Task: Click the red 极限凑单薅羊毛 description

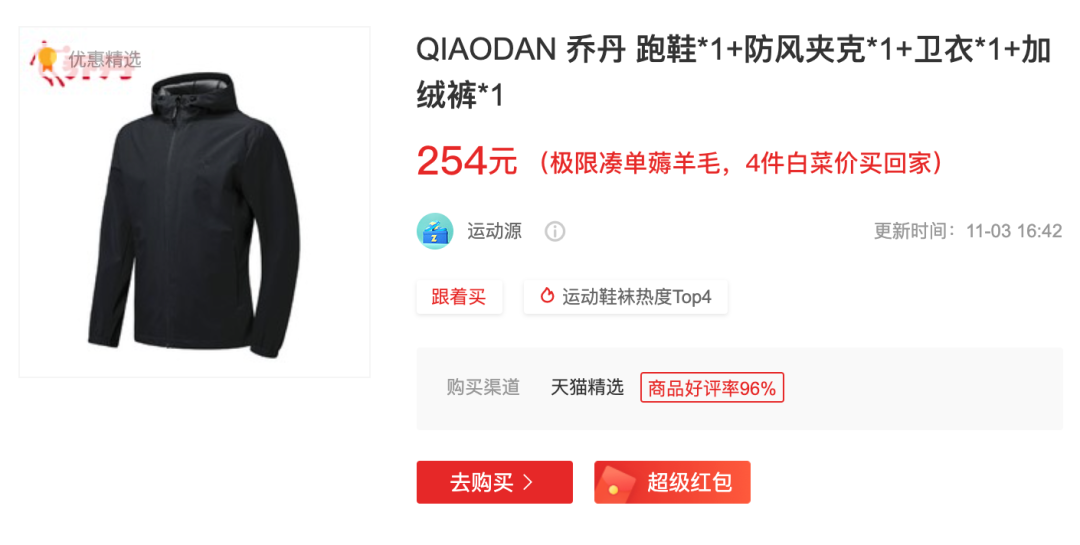Action: 741,163
